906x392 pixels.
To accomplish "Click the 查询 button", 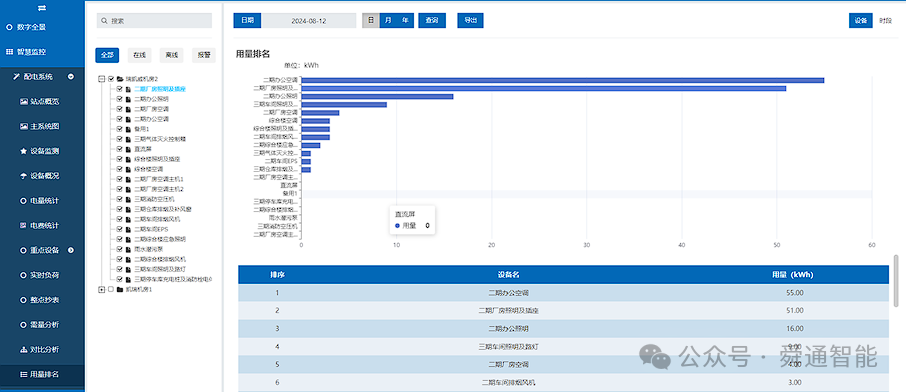I will (x=432, y=20).
